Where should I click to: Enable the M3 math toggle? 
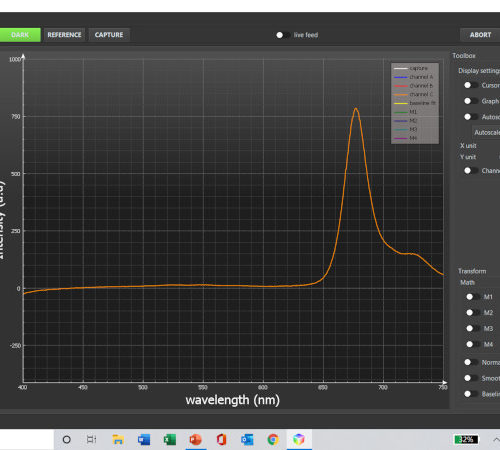(x=473, y=328)
